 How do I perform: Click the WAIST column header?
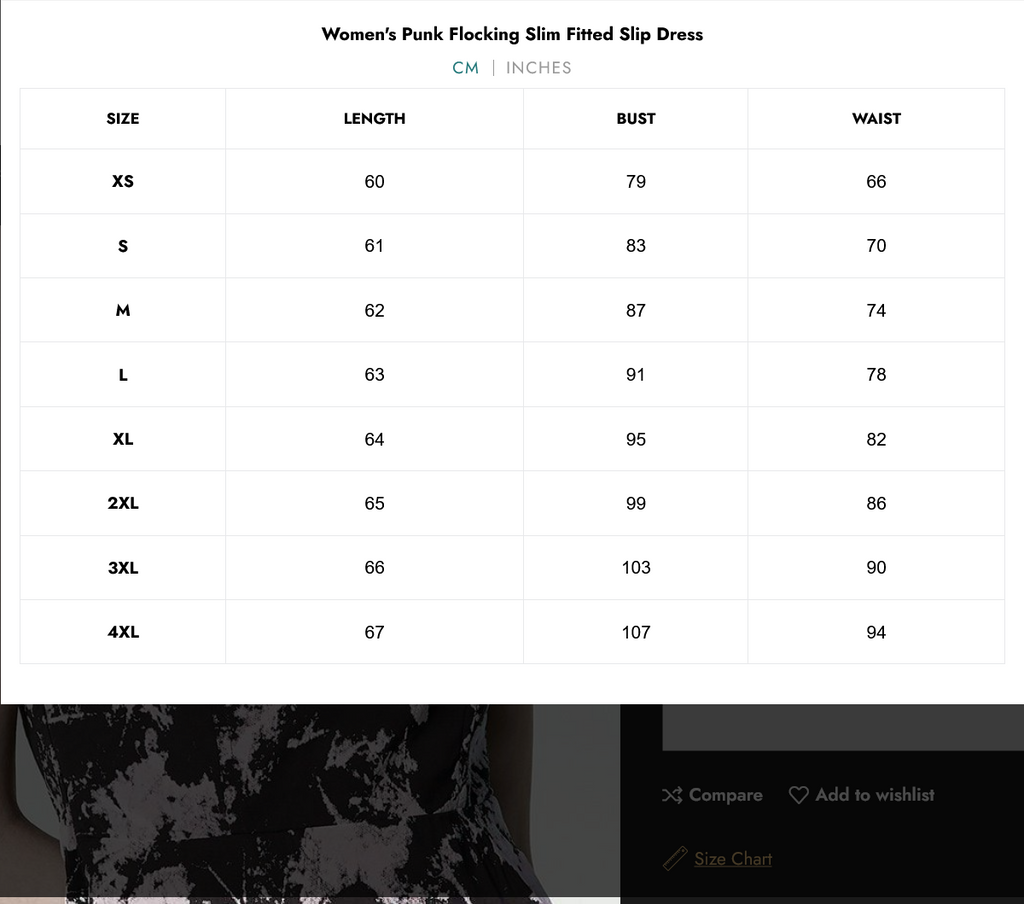pos(876,119)
